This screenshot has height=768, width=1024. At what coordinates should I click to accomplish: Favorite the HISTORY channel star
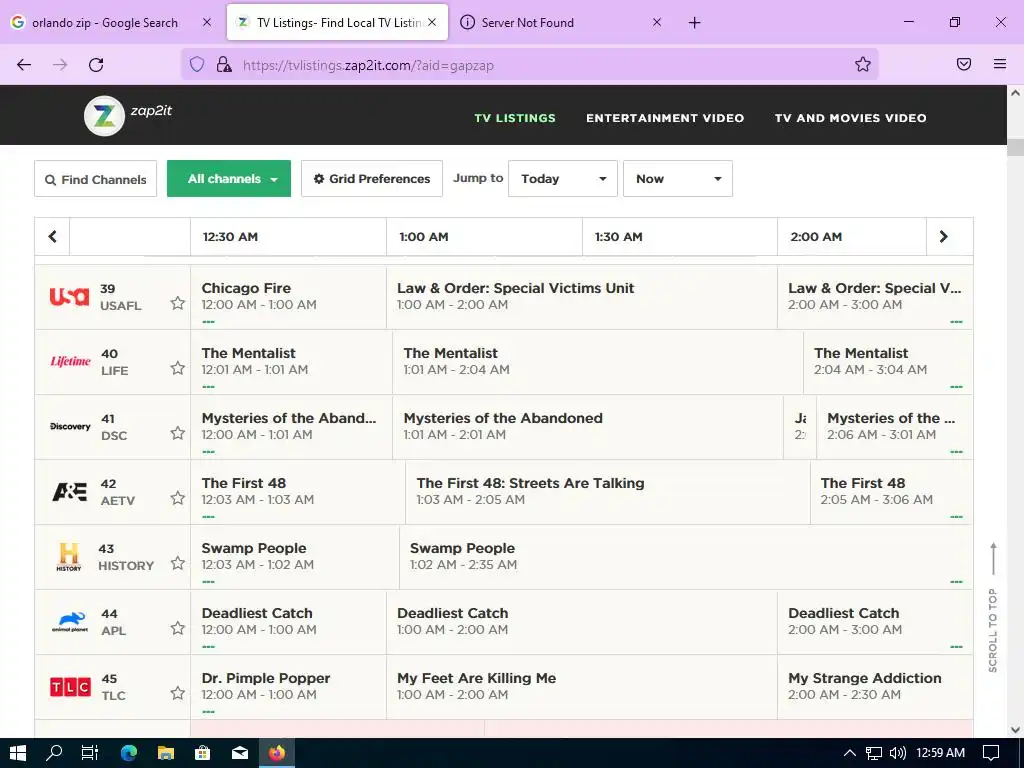pos(178,563)
